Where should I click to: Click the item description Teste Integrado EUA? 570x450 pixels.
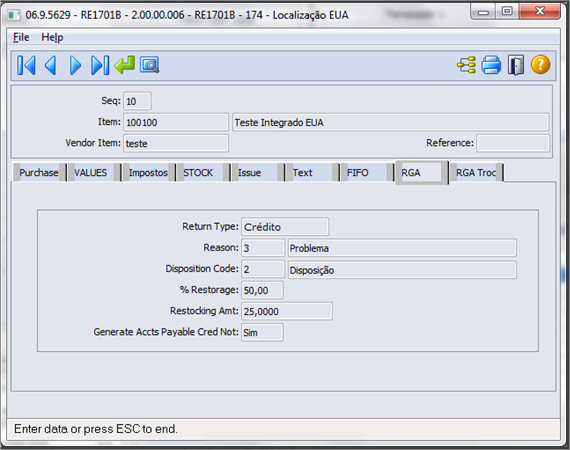coord(390,122)
